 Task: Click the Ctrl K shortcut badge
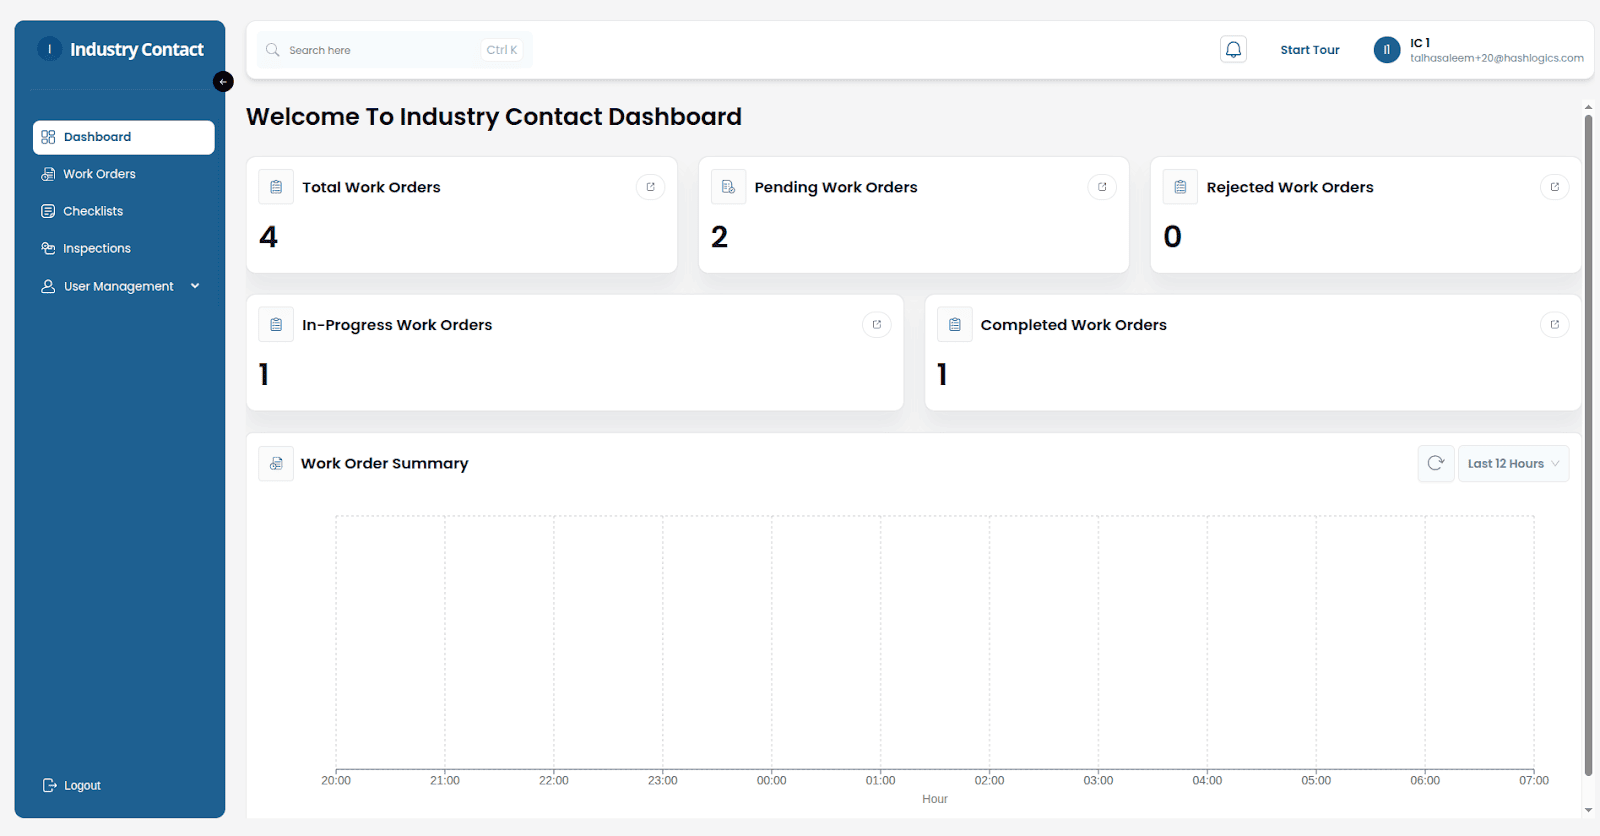click(502, 50)
